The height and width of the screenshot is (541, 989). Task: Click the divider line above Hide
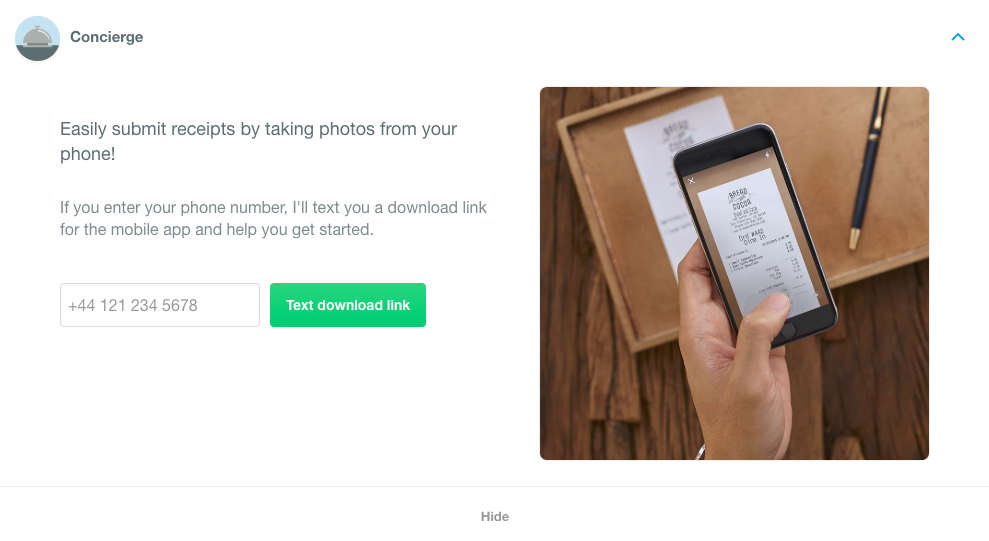coord(494,486)
